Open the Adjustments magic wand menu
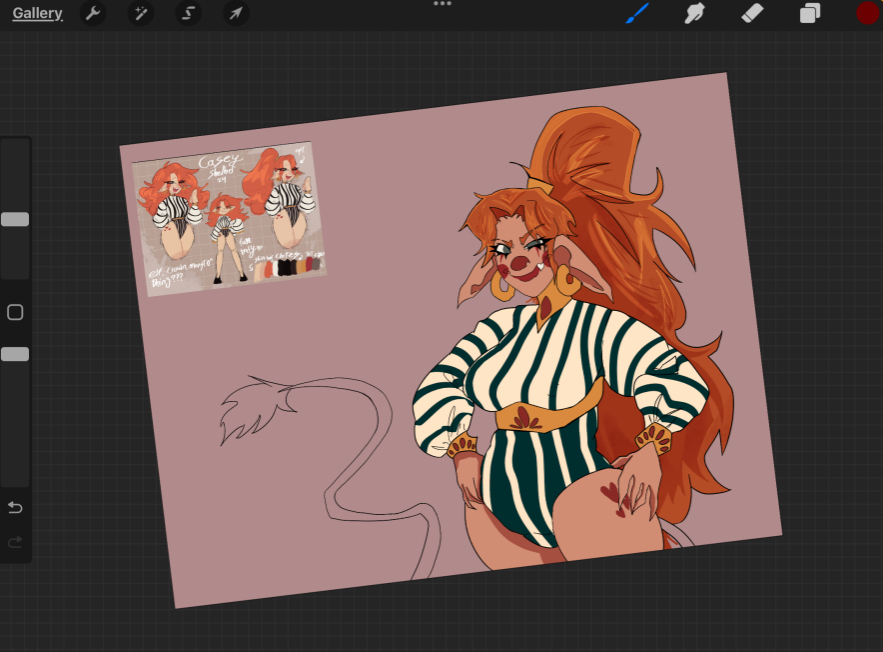Screen dimensions: 883x652 141,14
